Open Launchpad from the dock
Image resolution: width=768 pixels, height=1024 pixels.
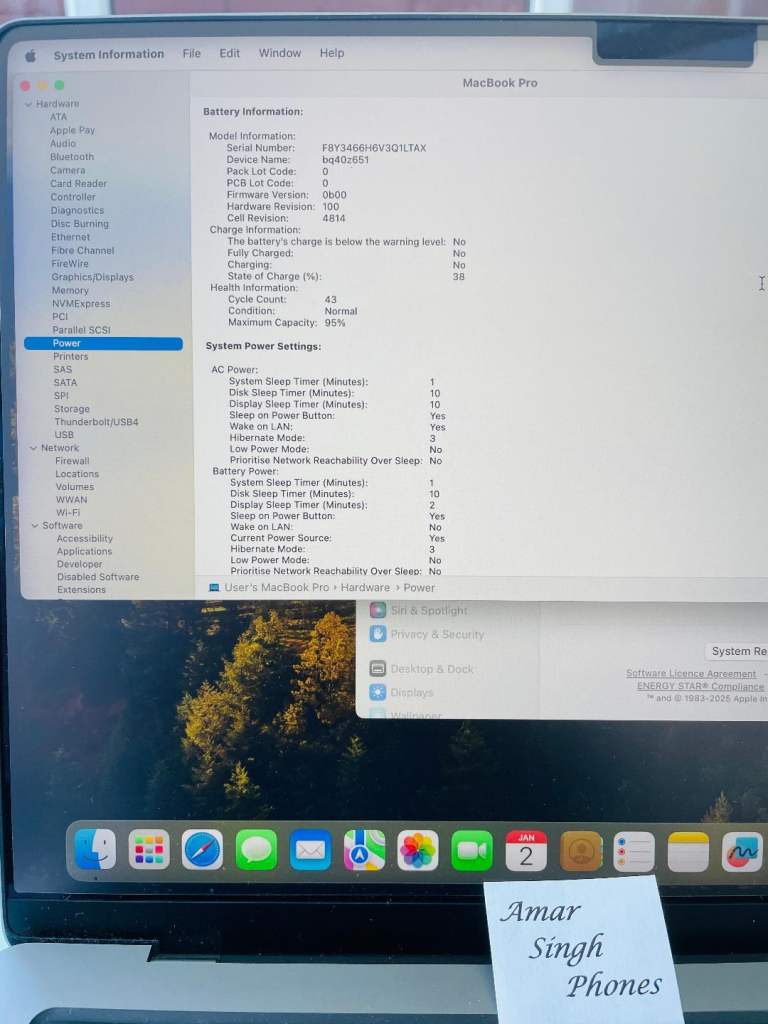(x=149, y=850)
